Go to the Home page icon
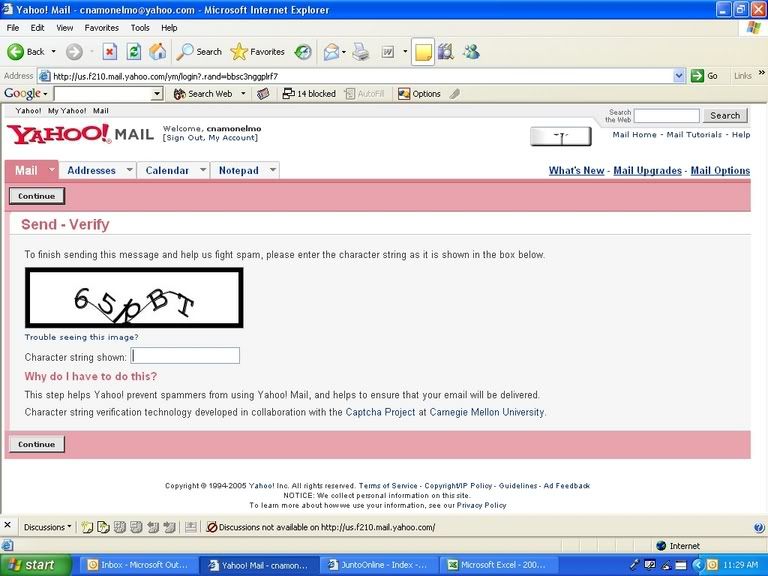The image size is (768, 576). click(x=158, y=51)
